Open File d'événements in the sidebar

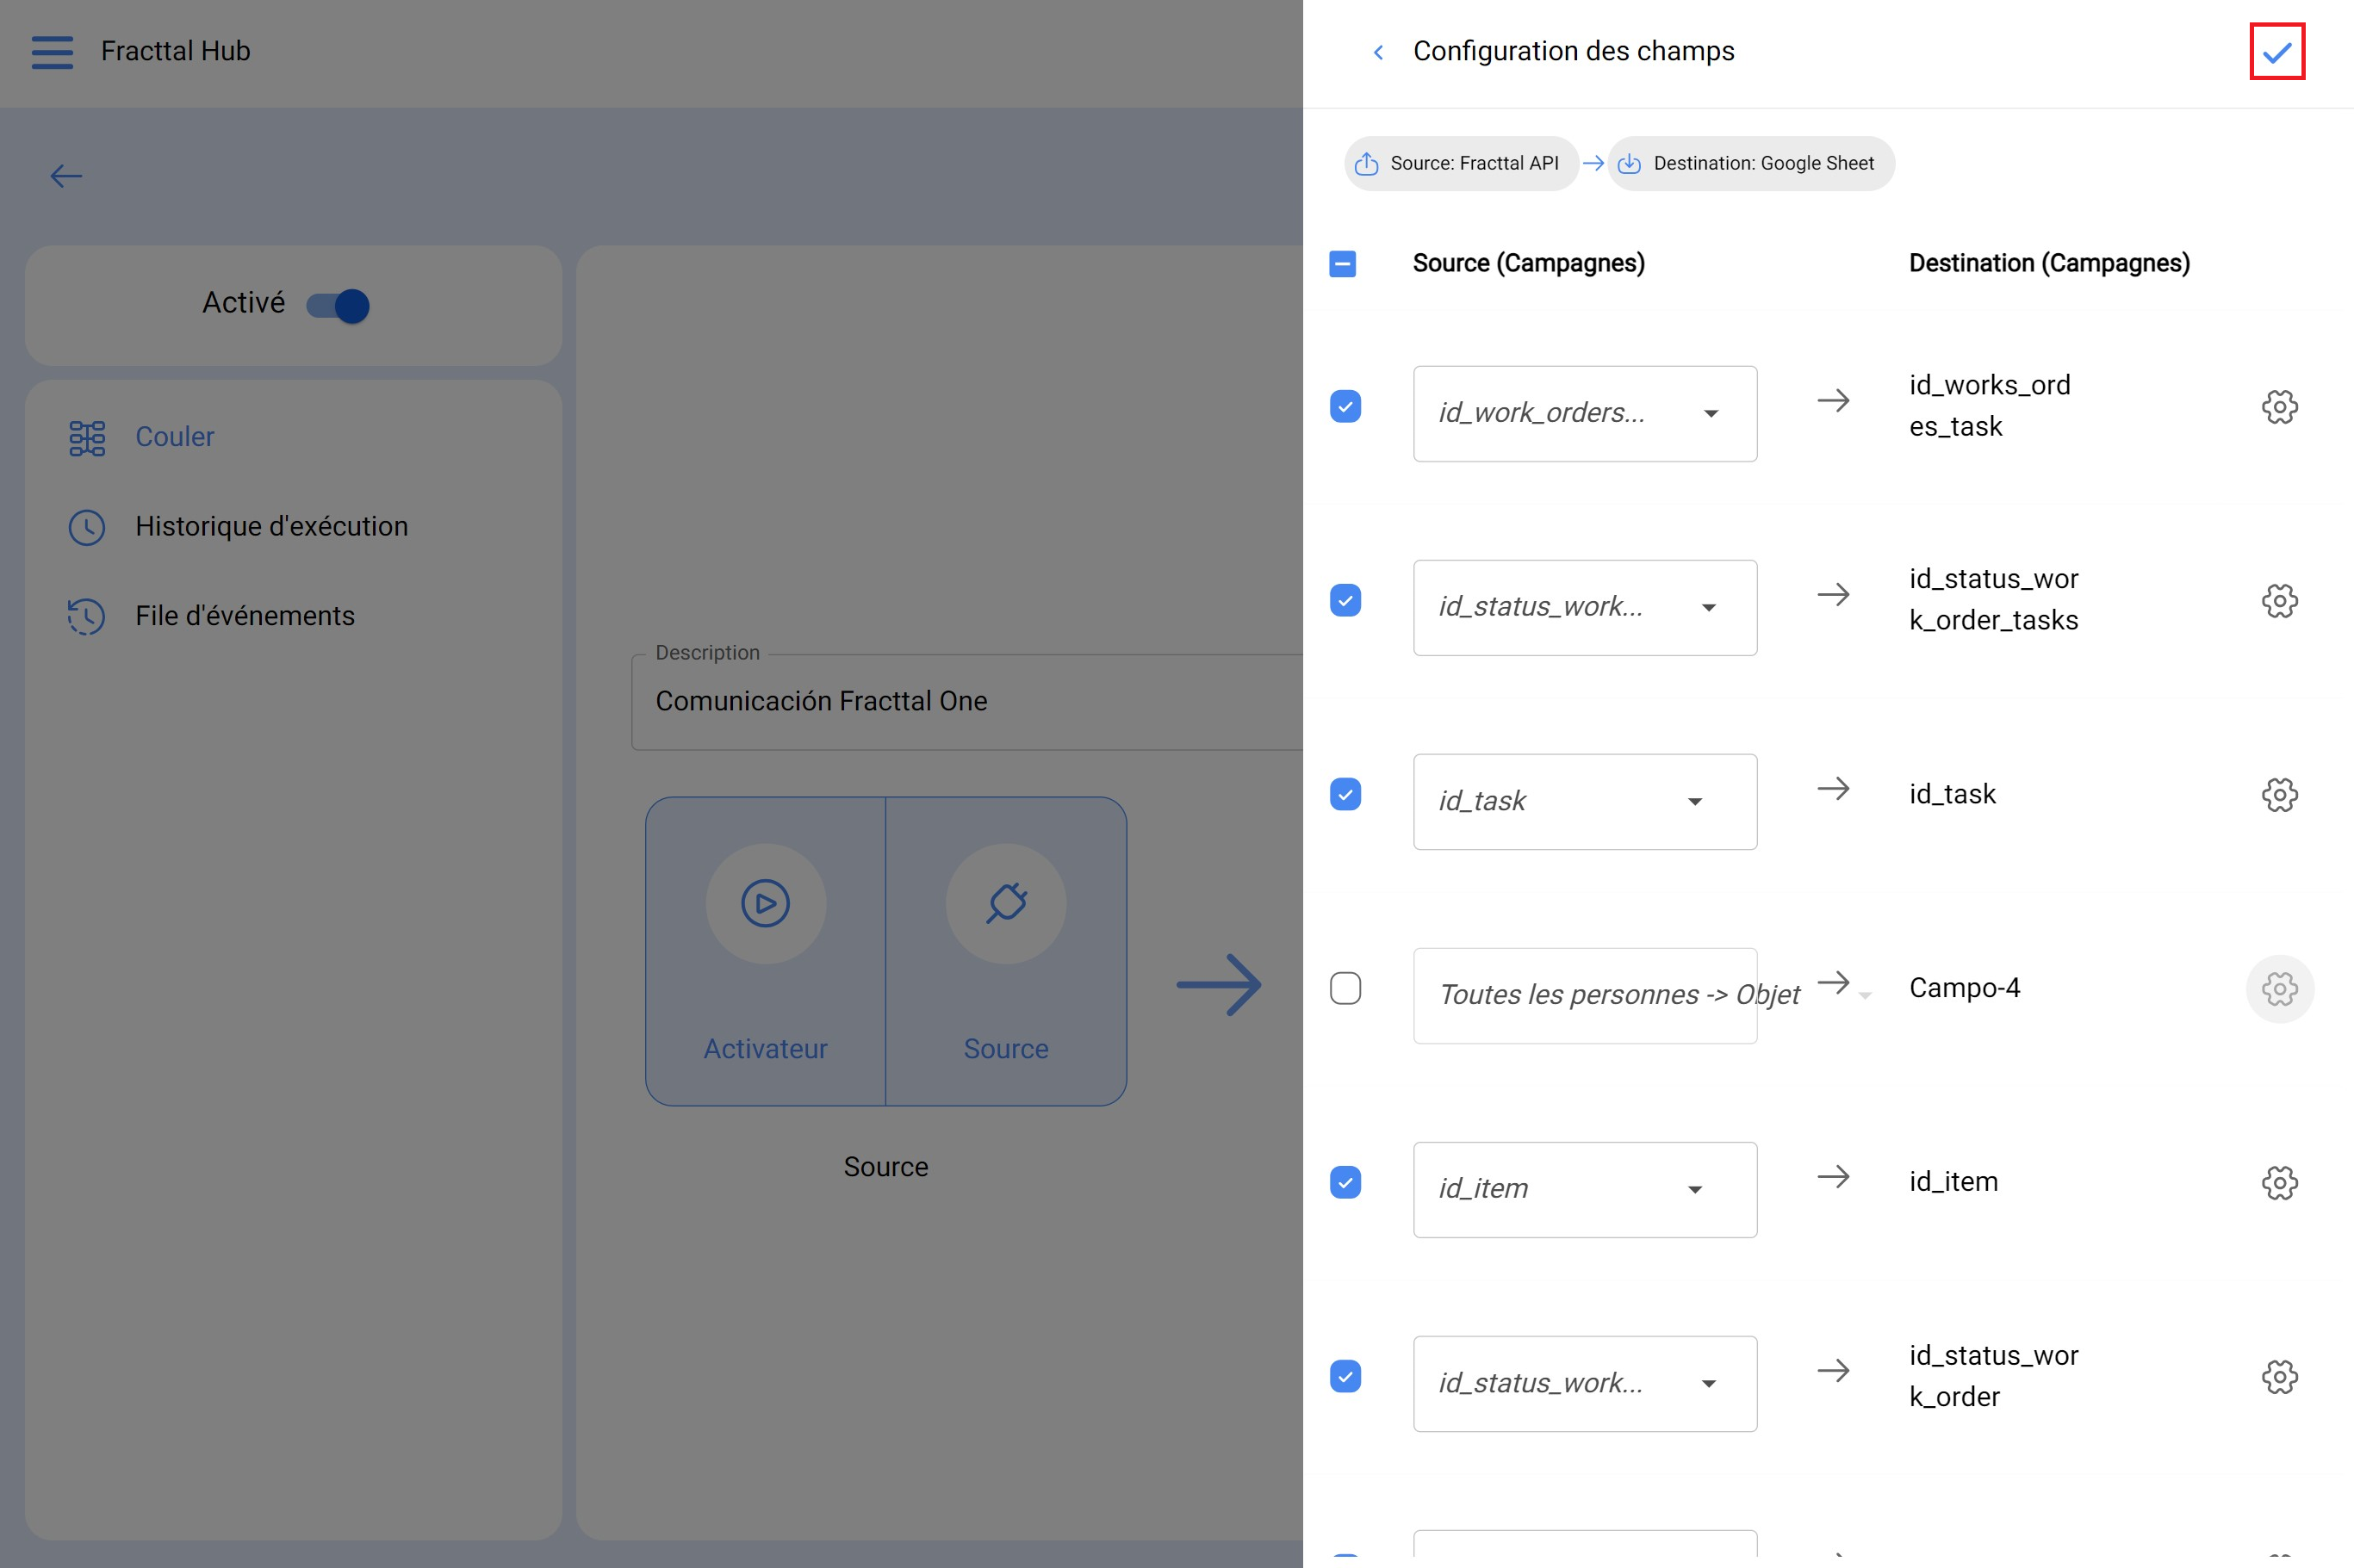click(x=245, y=616)
